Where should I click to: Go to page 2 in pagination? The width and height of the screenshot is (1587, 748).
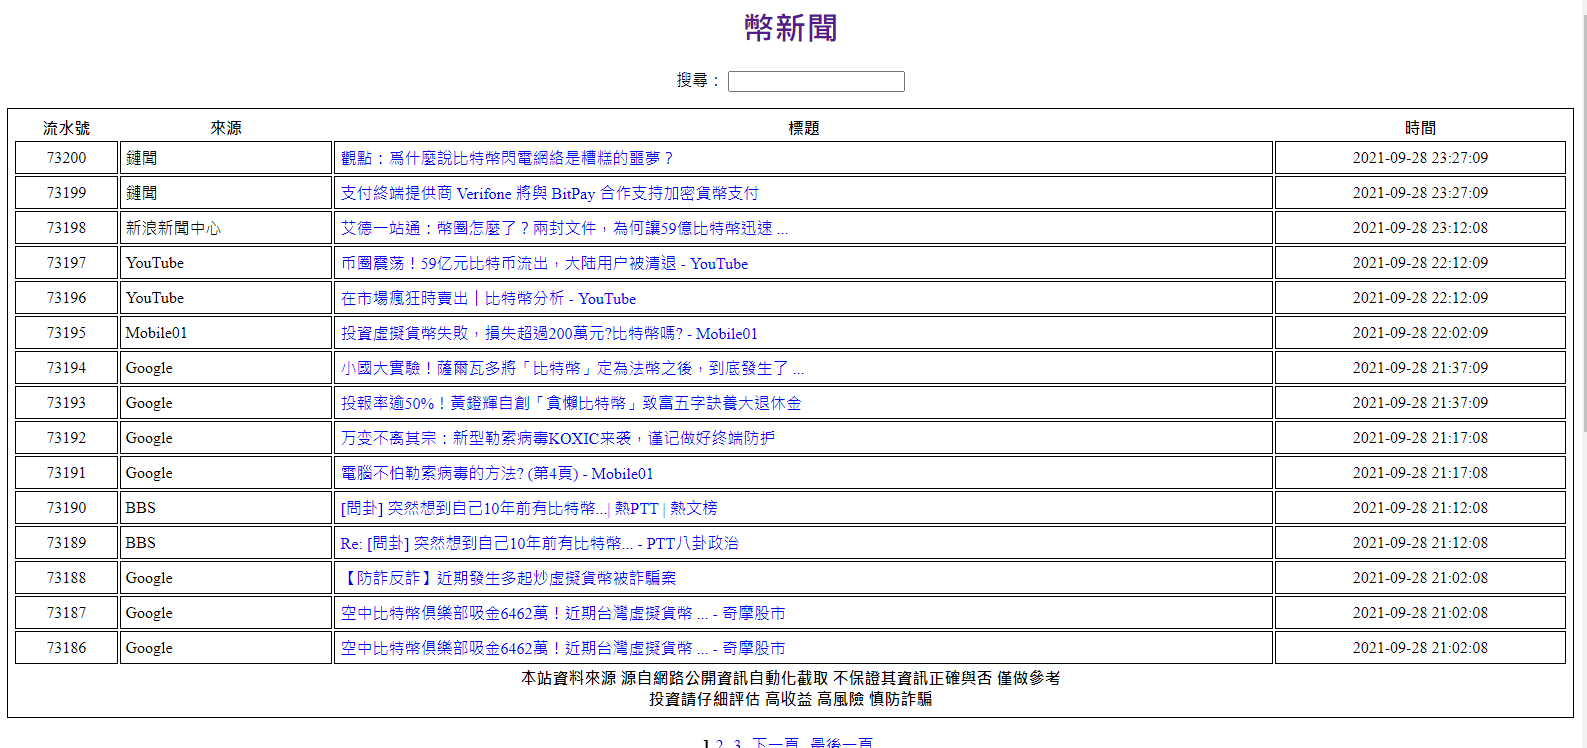click(720, 743)
